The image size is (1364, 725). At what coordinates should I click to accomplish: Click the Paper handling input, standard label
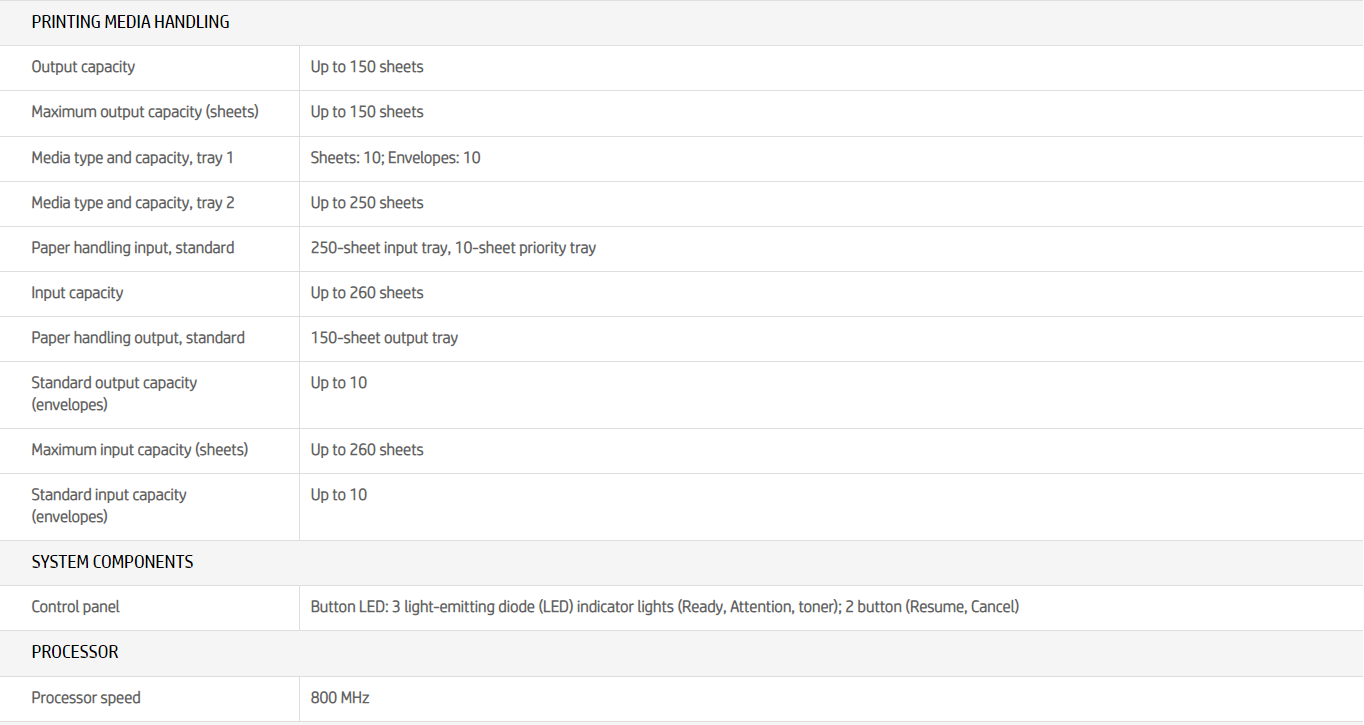pyautogui.click(x=133, y=248)
